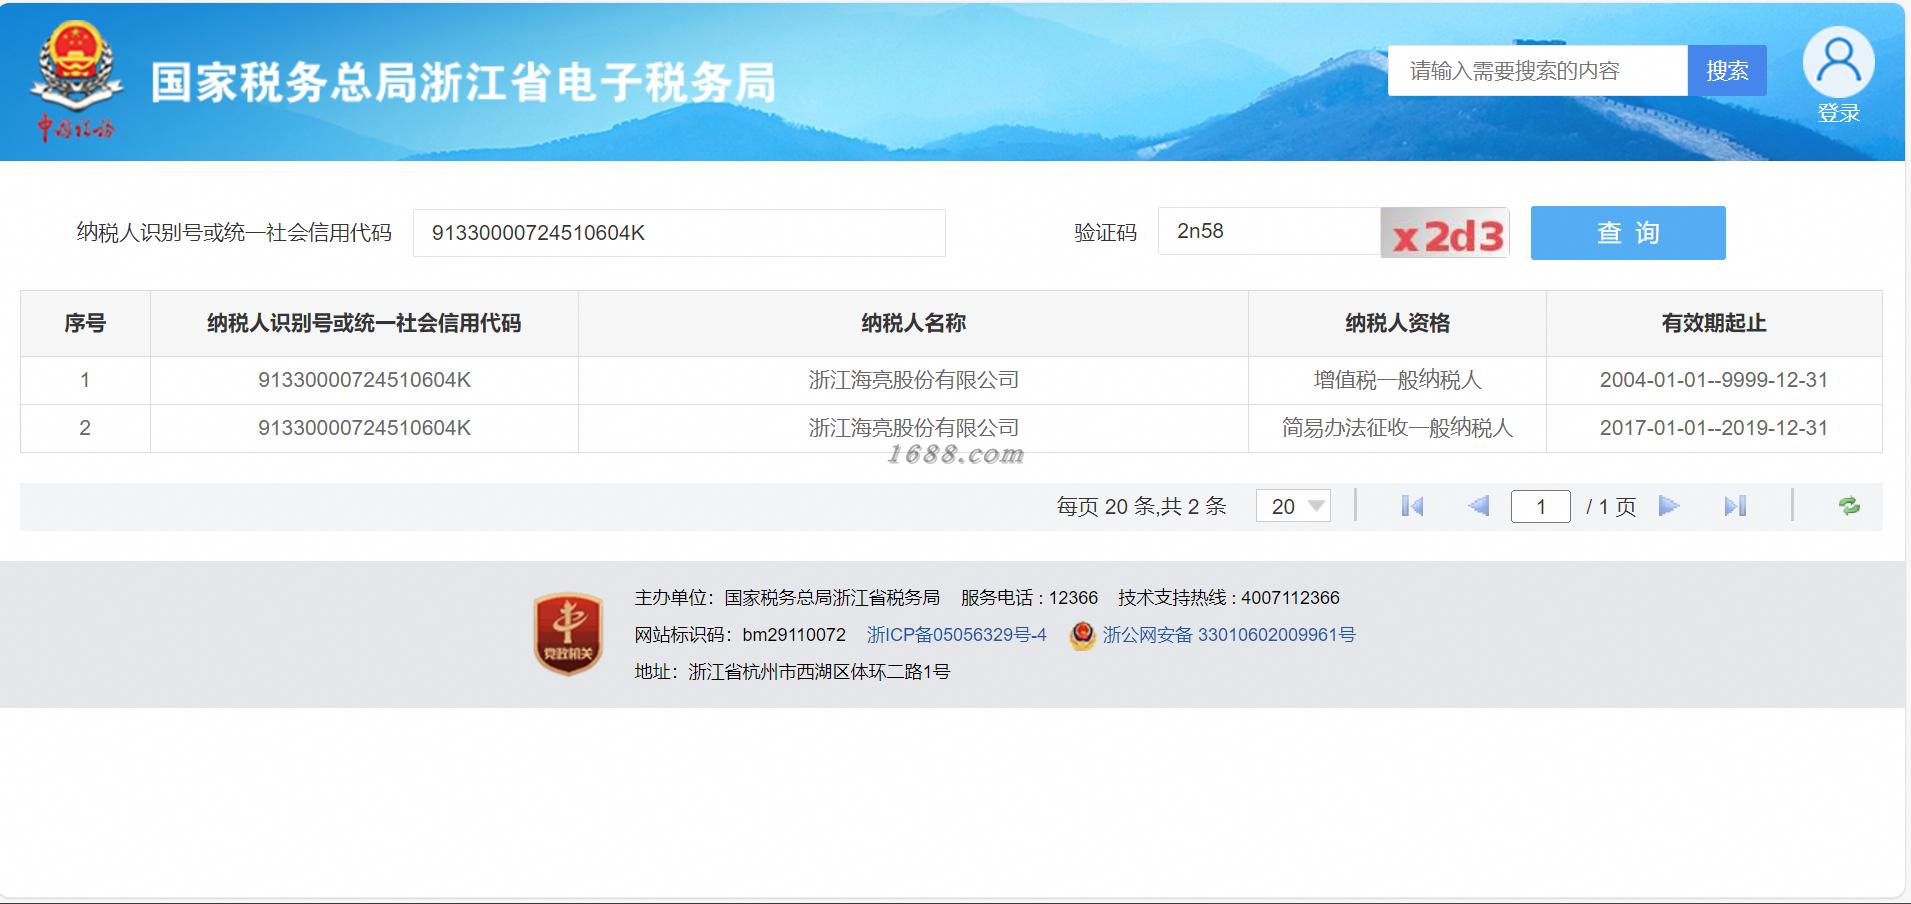Click the user login avatar icon
This screenshot has height=904, width=1911.
[1838, 62]
